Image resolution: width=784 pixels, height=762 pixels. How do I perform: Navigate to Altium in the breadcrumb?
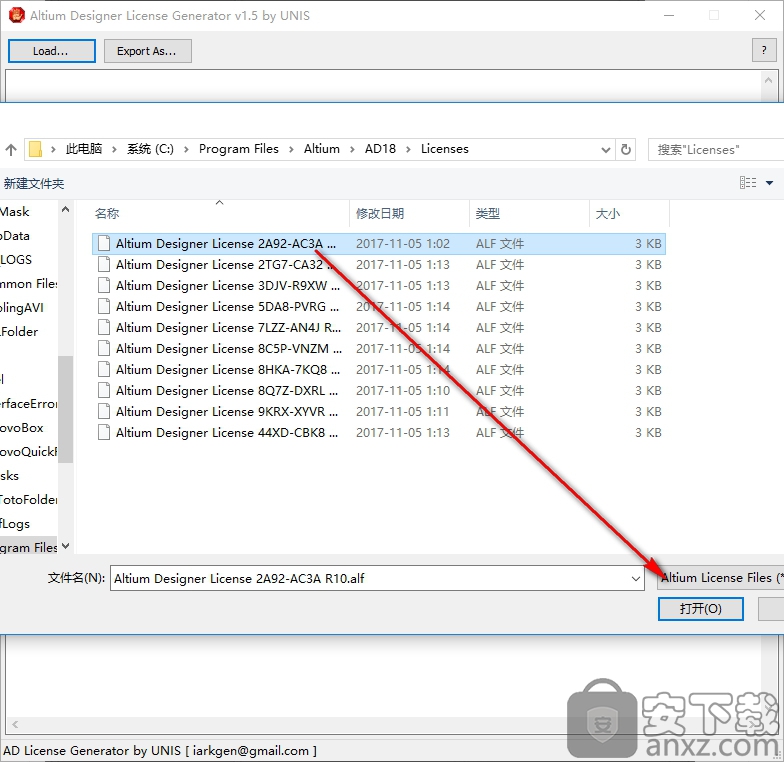click(322, 149)
